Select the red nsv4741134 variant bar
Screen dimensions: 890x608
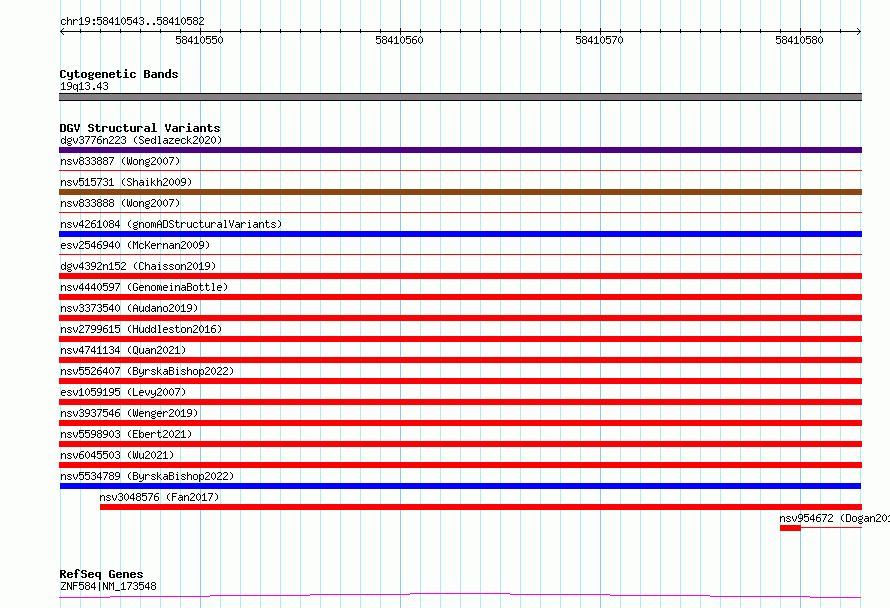pos(460,360)
